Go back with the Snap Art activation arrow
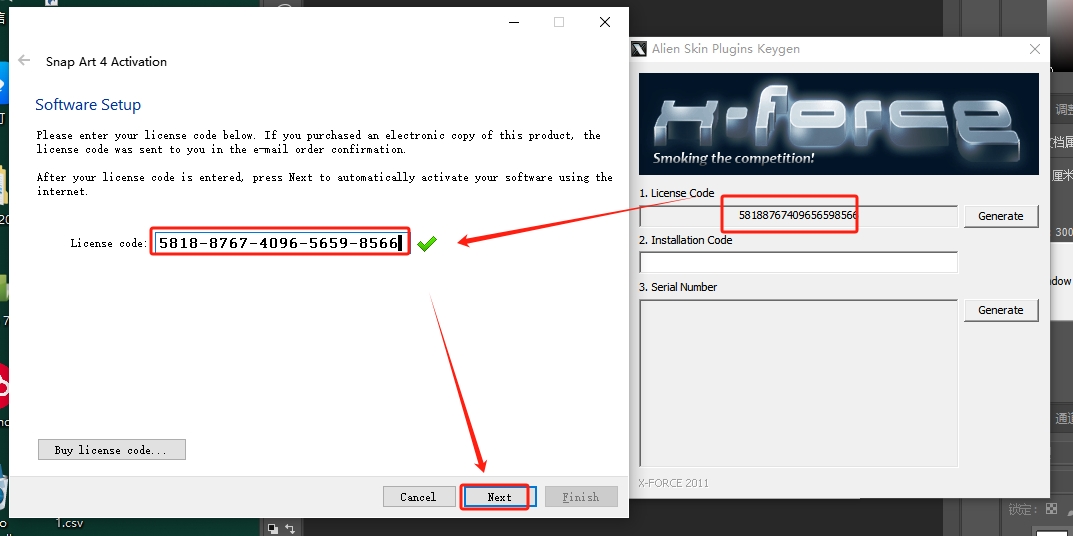Screen dimensions: 1073x536 tap(24, 60)
